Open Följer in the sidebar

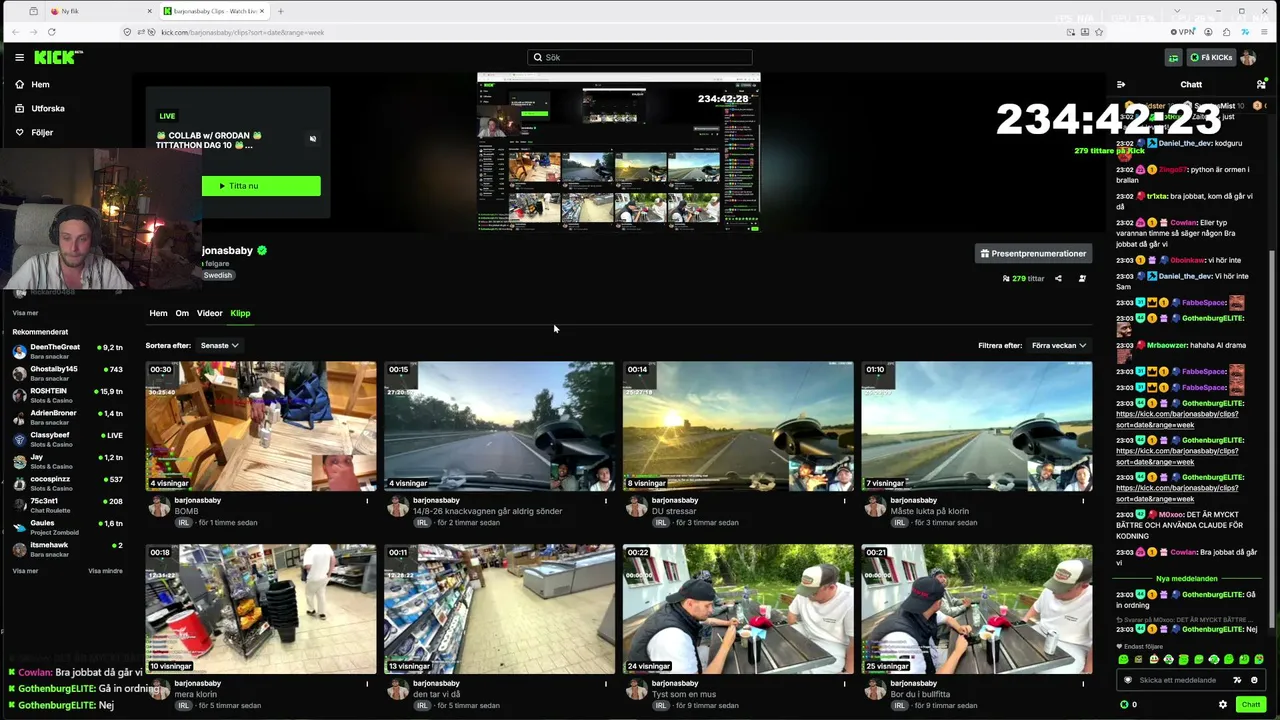point(42,132)
